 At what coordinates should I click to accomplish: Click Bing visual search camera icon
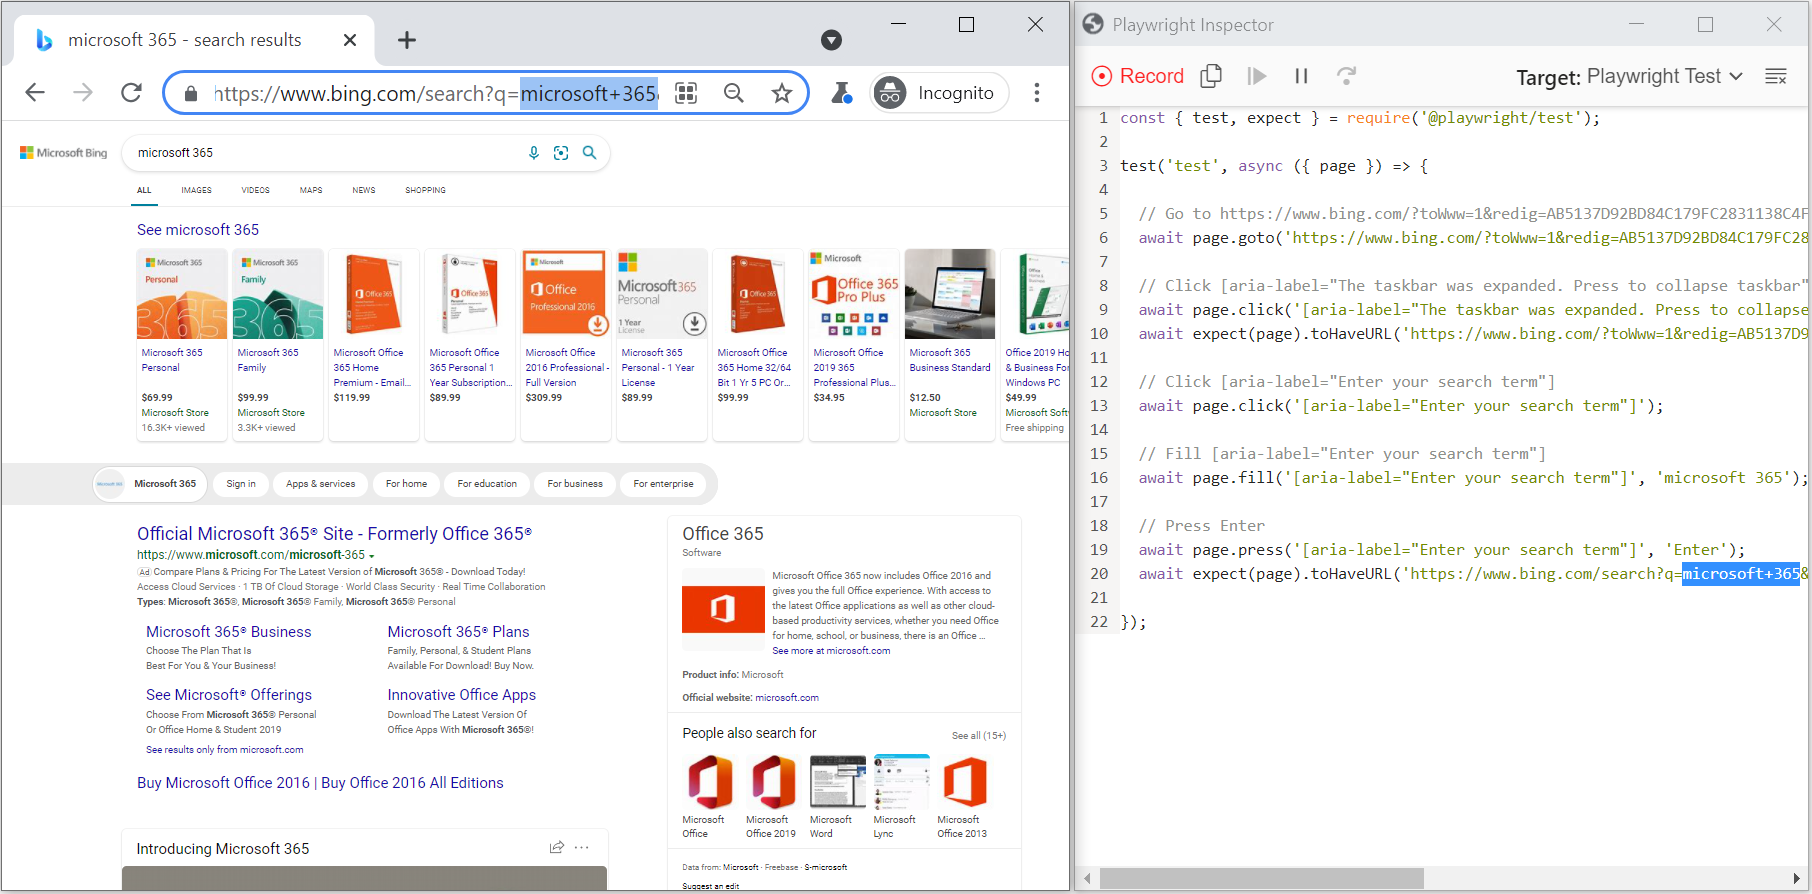[x=561, y=153]
